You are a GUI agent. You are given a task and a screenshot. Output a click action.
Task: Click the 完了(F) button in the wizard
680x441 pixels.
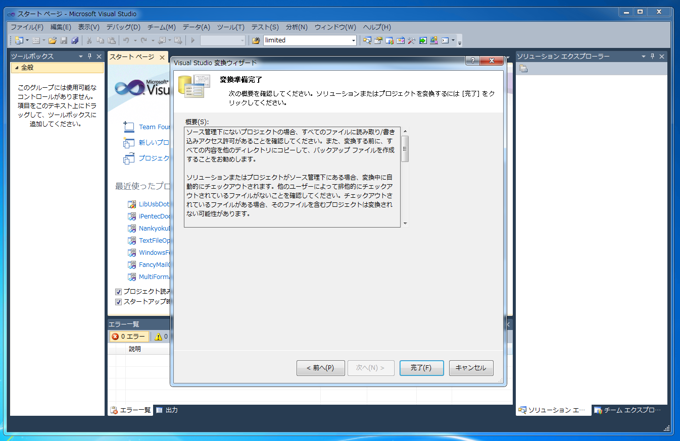click(421, 368)
